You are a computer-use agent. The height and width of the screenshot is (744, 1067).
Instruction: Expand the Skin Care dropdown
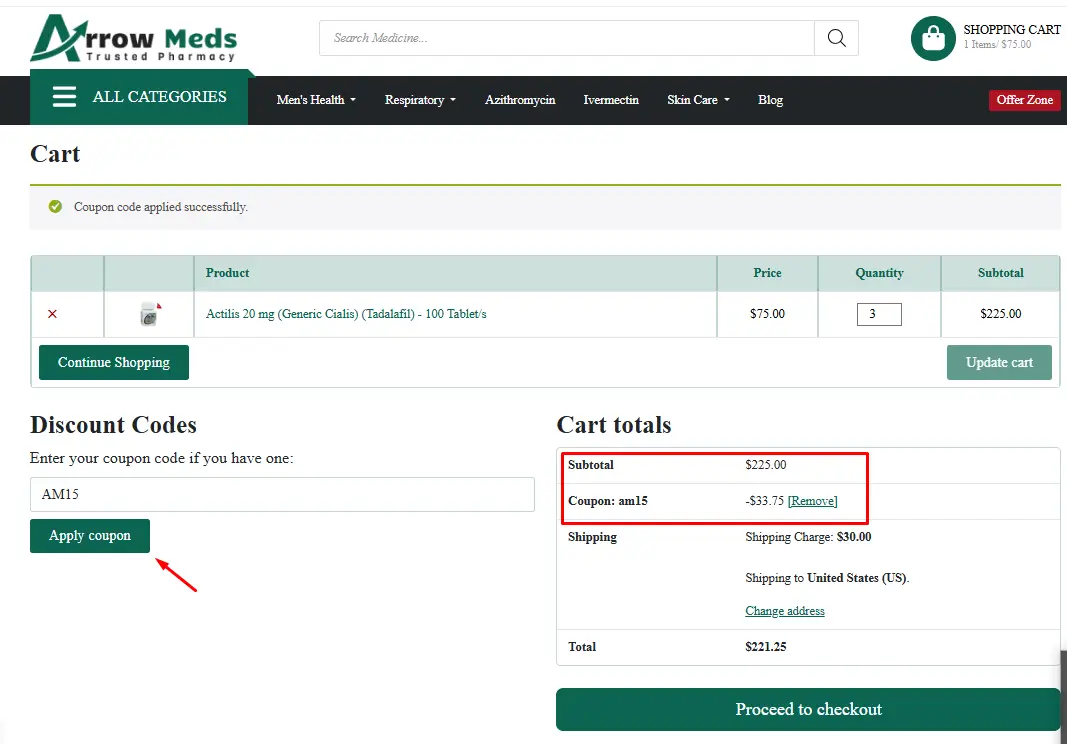click(698, 100)
